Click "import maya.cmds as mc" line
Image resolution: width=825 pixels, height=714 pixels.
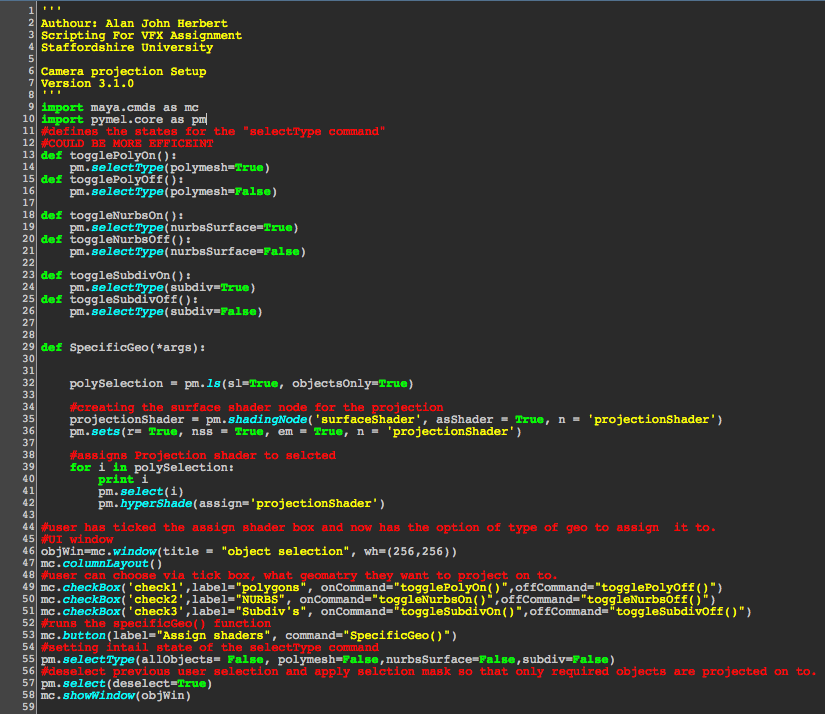point(120,107)
